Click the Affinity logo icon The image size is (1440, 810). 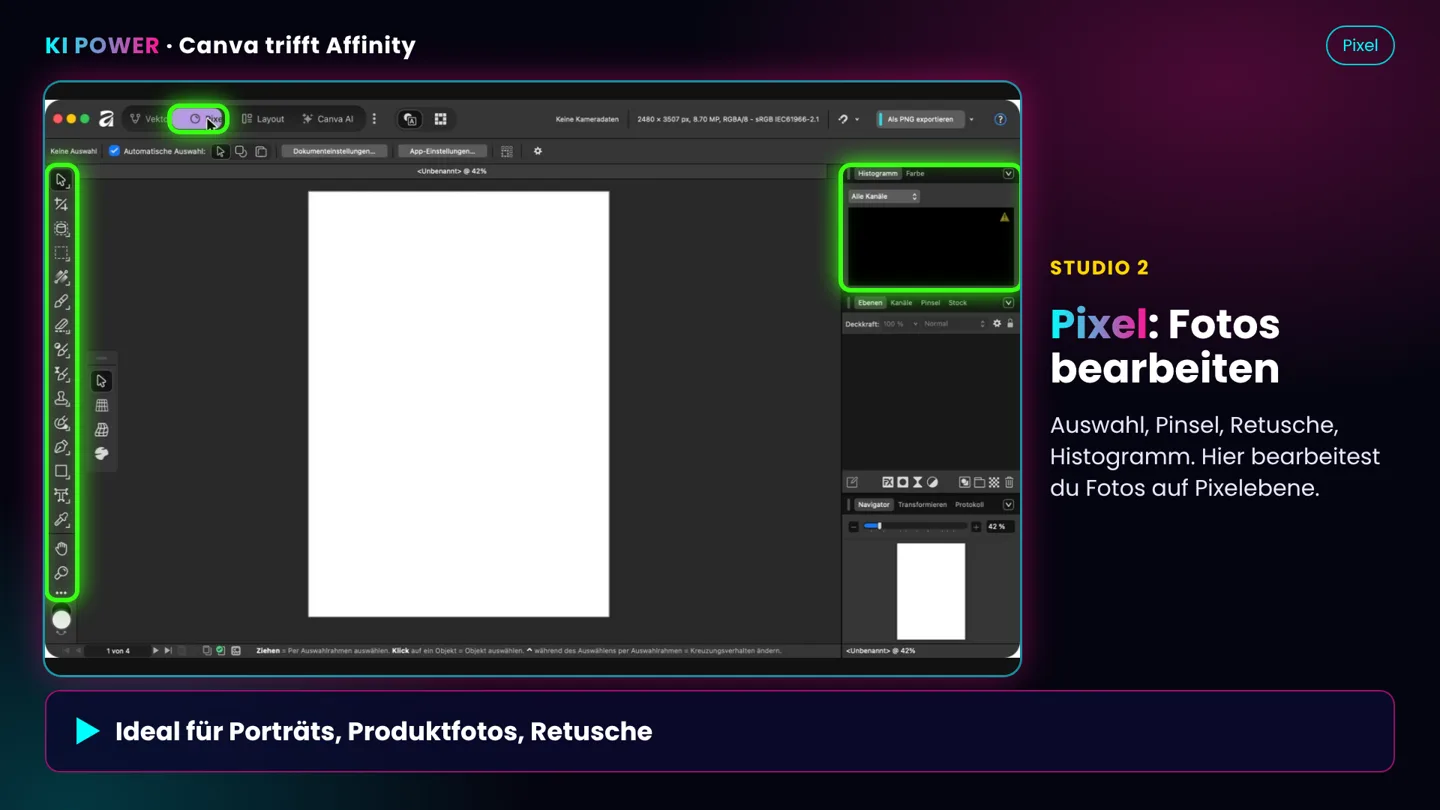tap(106, 119)
